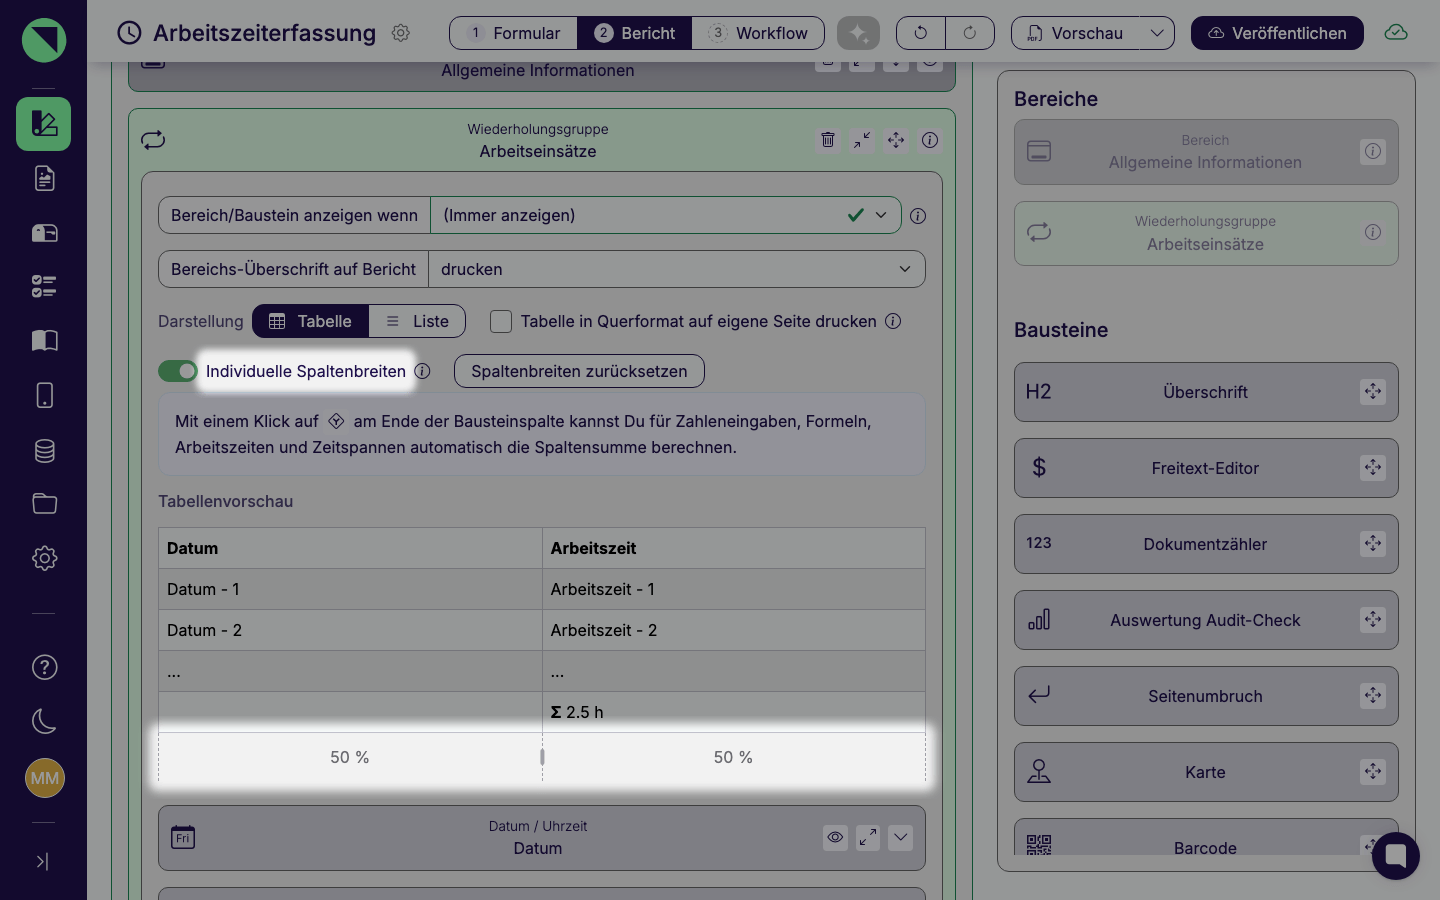Click the app logo at top left

44,40
